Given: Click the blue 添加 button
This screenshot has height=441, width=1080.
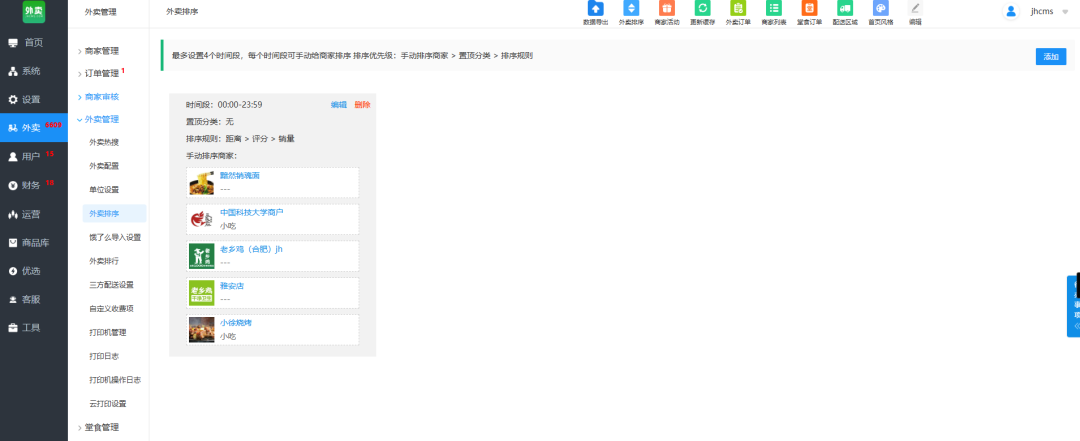Looking at the screenshot, I should pos(1050,57).
